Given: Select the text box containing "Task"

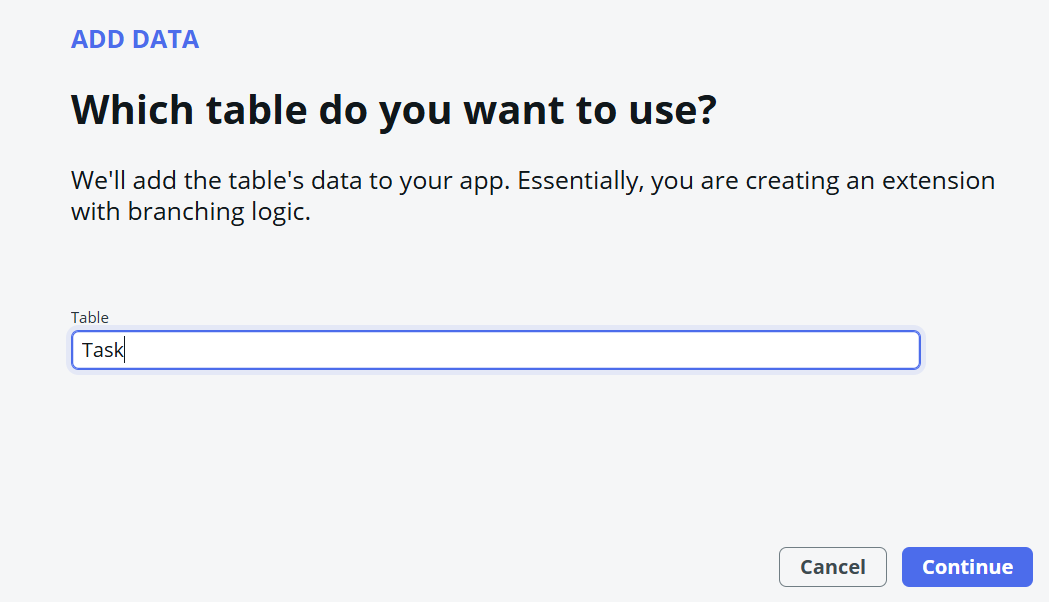Looking at the screenshot, I should pyautogui.click(x=495, y=350).
